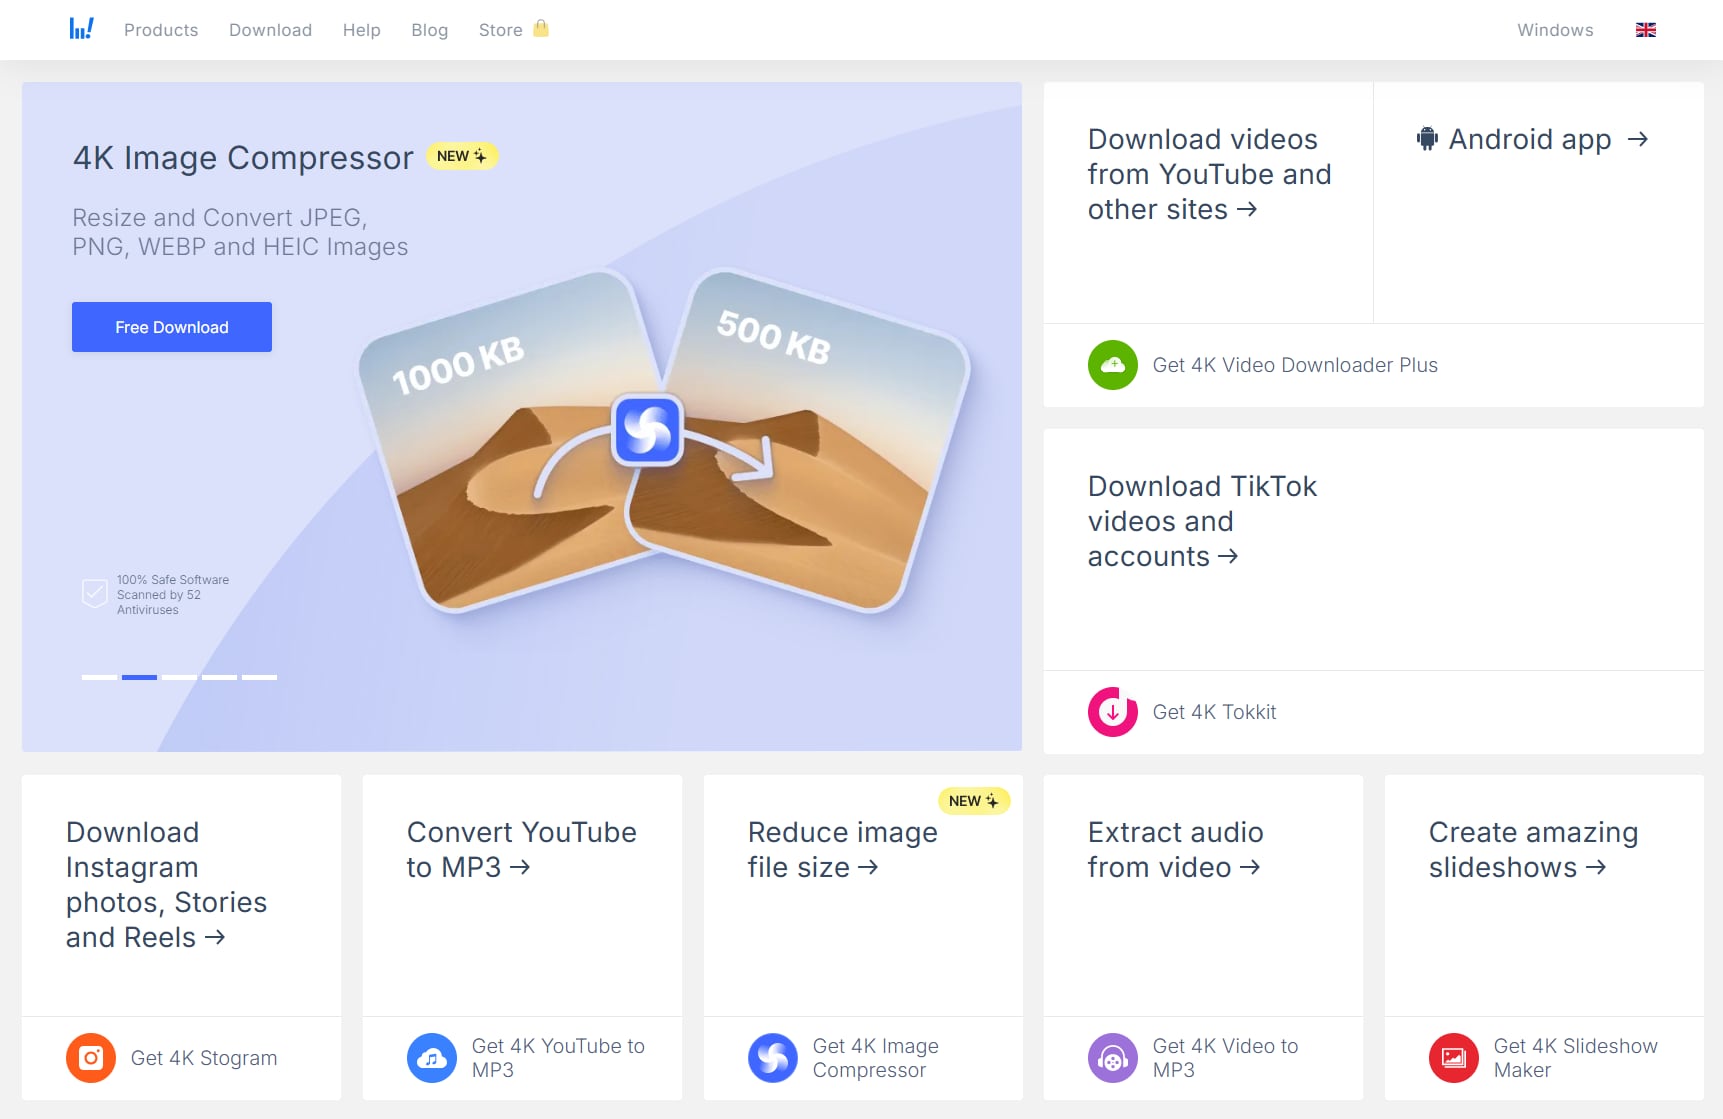The height and width of the screenshot is (1119, 1723).
Task: Click the 4K Image Compressor heading
Action: coord(243,157)
